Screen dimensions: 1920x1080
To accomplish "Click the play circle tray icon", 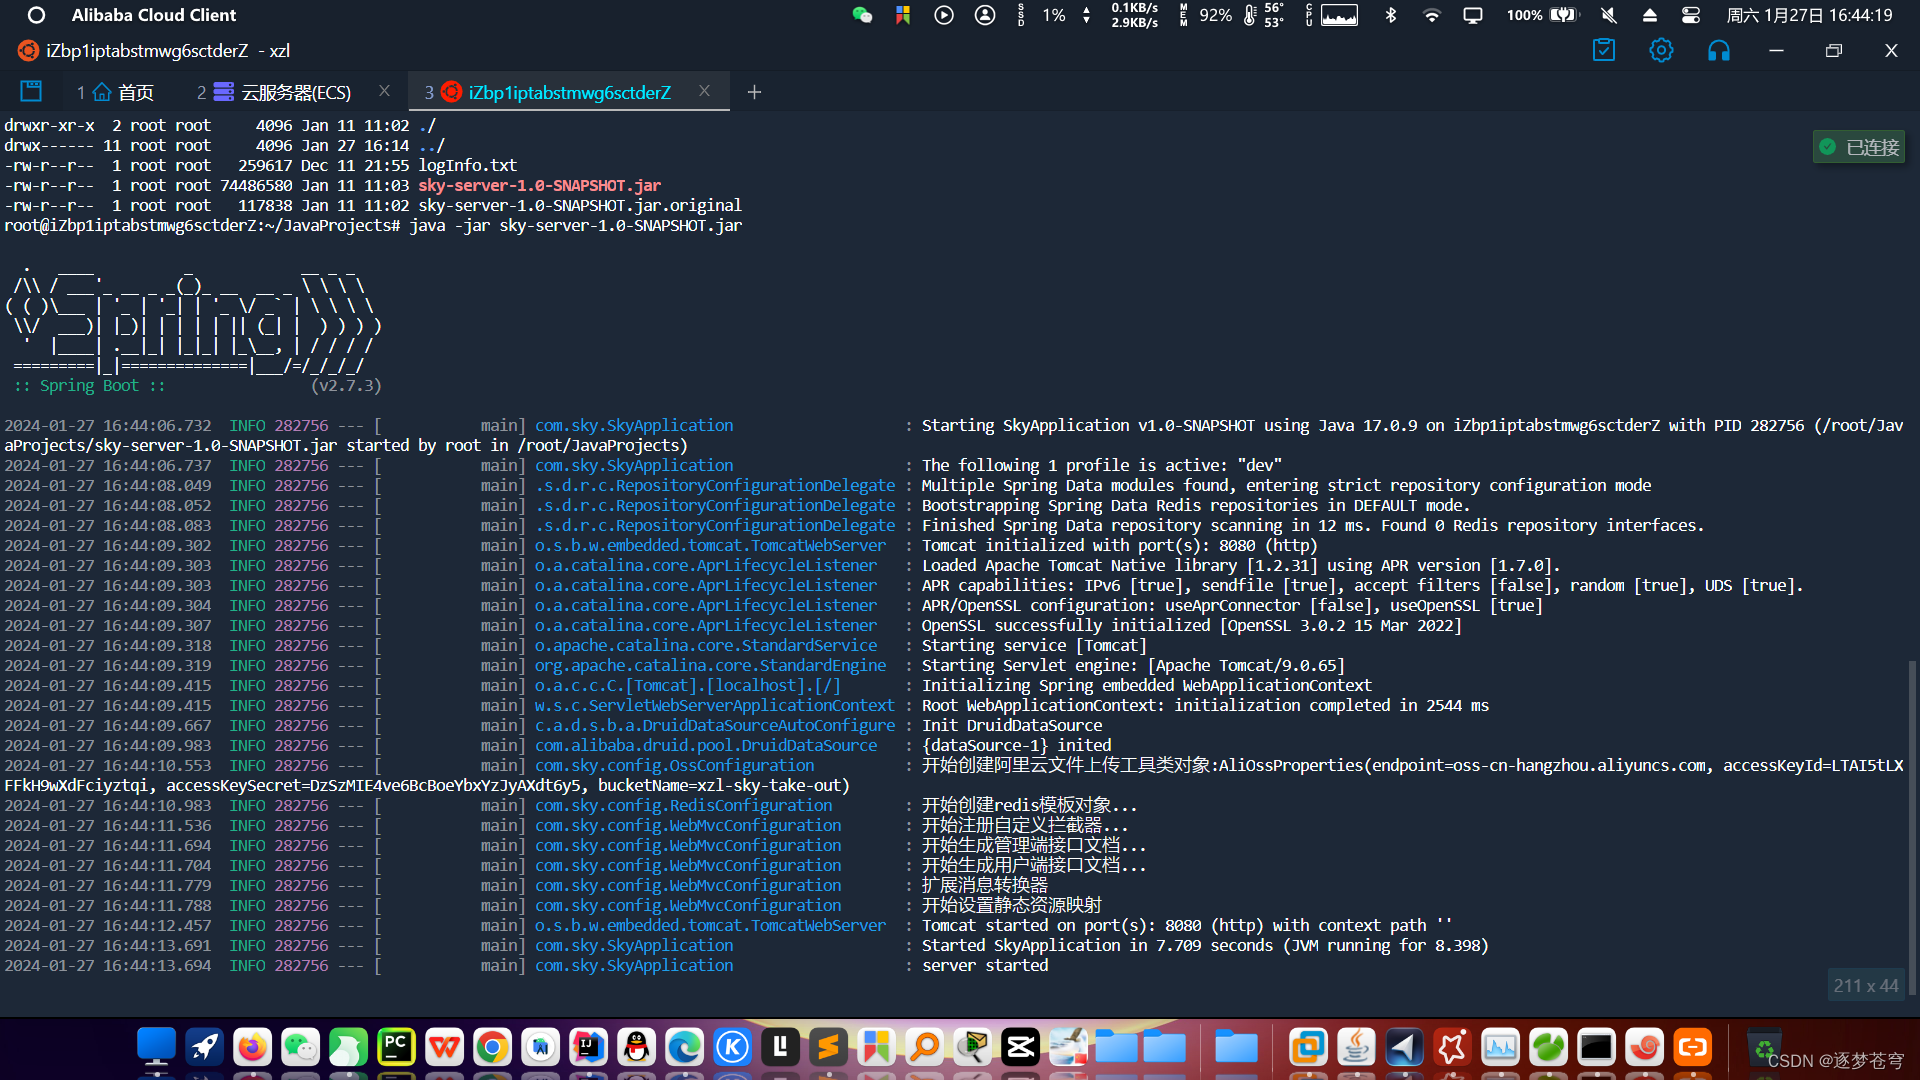I will pos(943,15).
